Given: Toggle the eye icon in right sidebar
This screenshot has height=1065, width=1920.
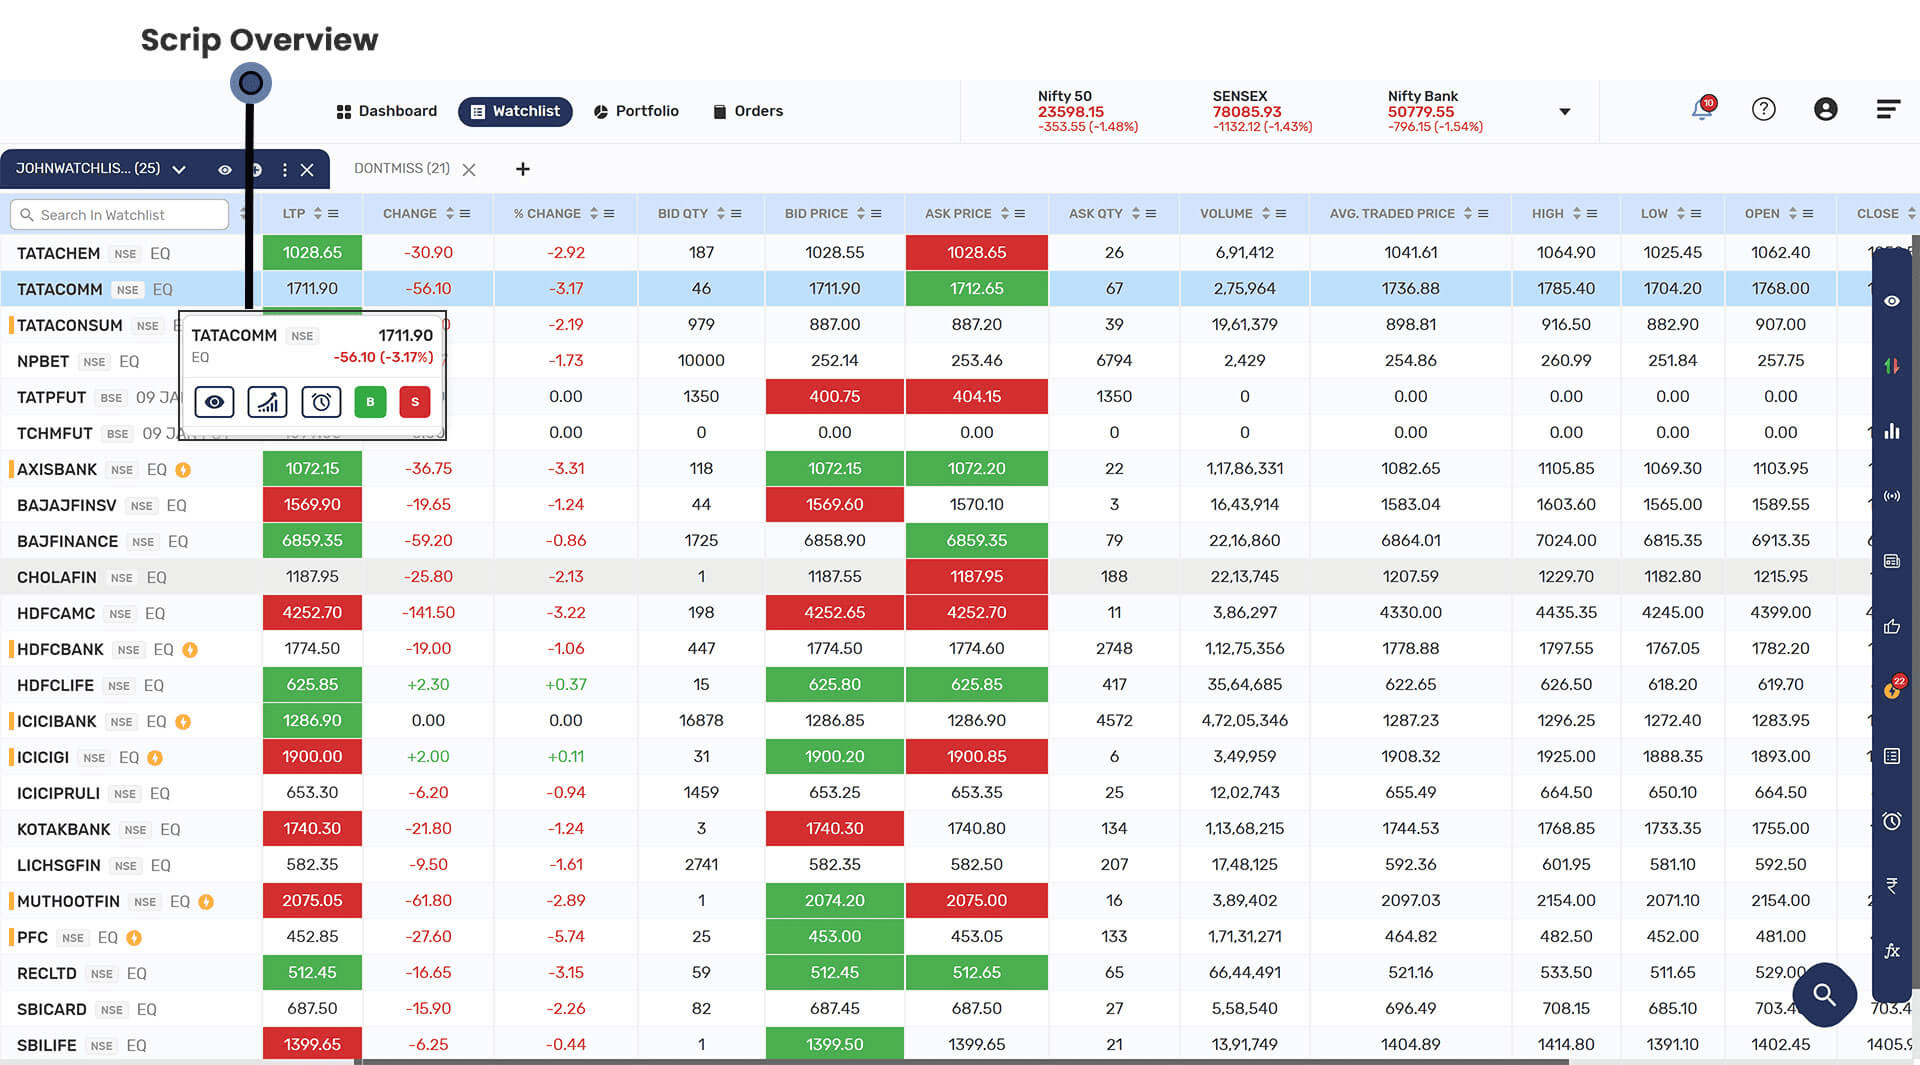Looking at the screenshot, I should tap(1892, 301).
